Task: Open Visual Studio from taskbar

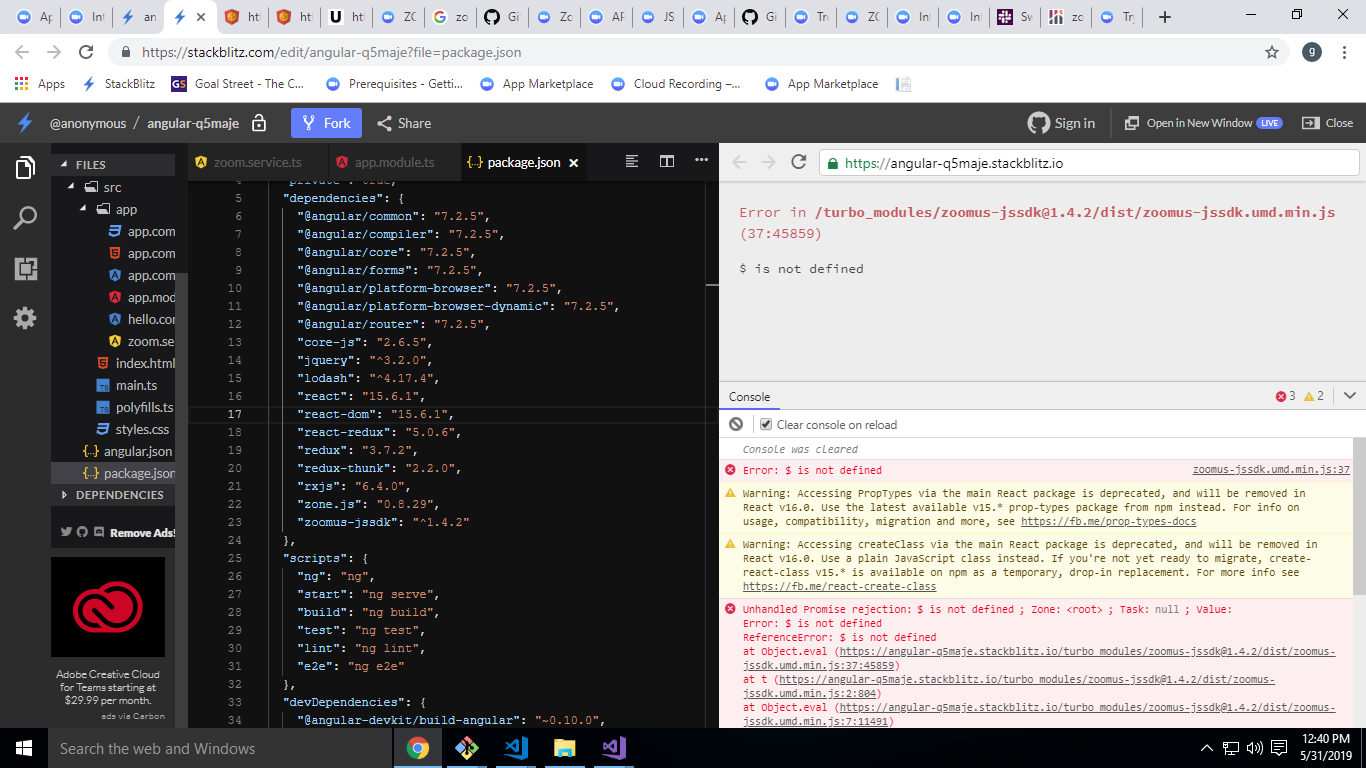Action: tap(614, 748)
